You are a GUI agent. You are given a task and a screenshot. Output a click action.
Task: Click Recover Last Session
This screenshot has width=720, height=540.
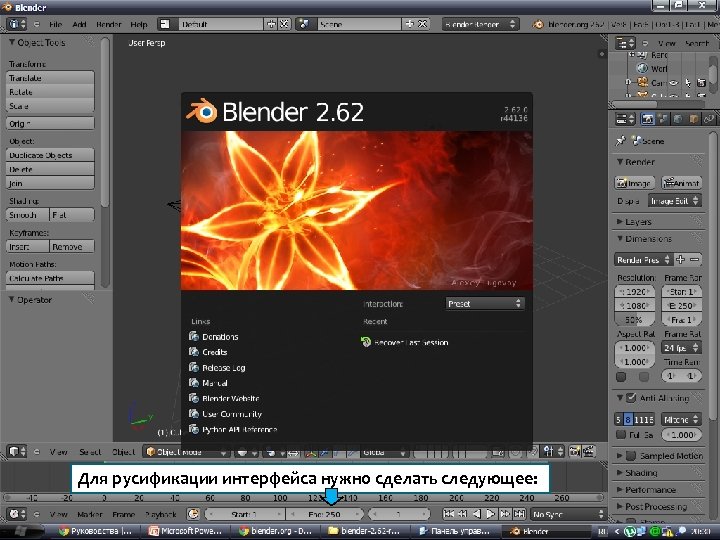point(405,342)
